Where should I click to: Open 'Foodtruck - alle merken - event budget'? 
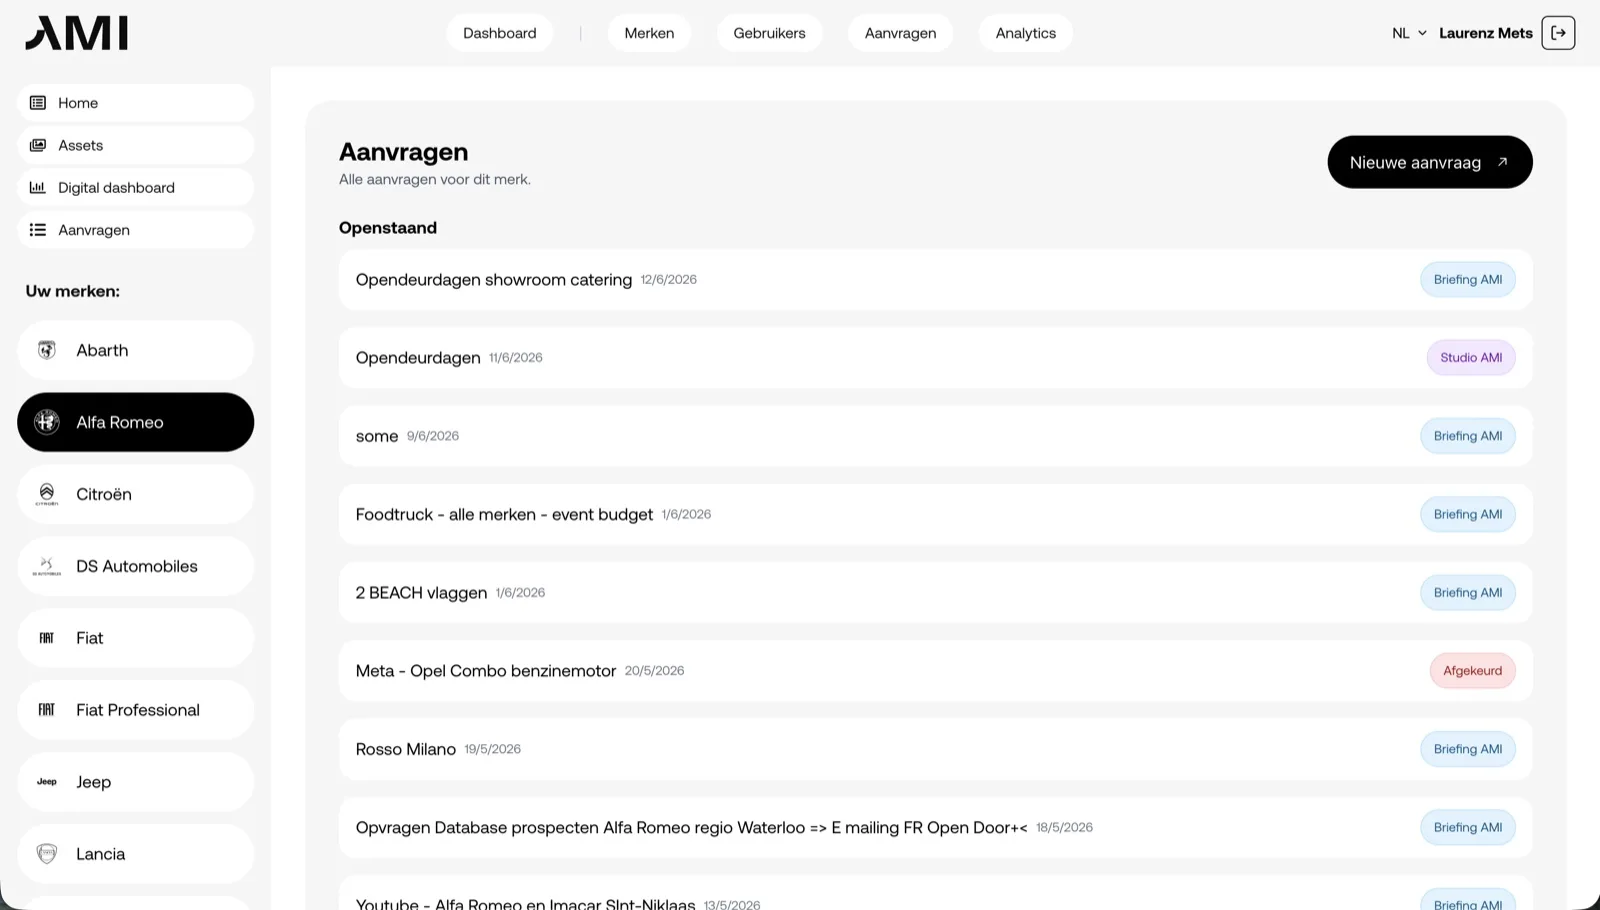935,514
